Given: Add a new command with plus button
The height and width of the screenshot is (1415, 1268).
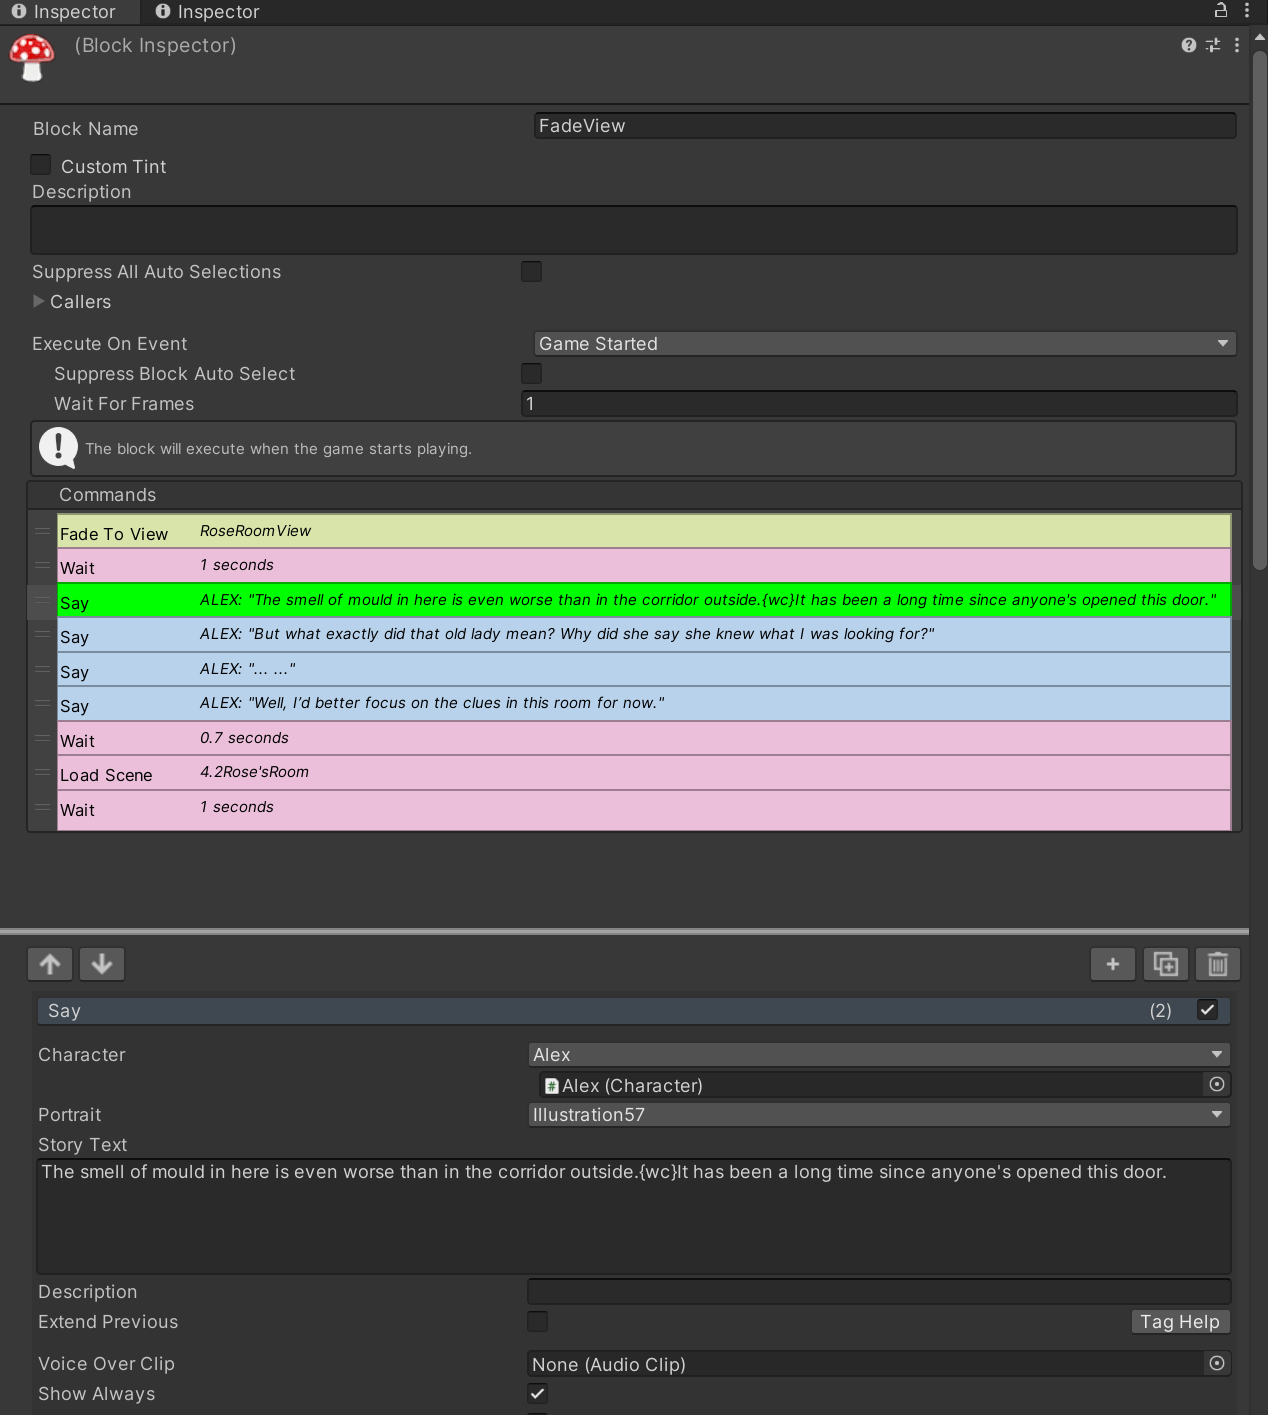Looking at the screenshot, I should click(1113, 964).
